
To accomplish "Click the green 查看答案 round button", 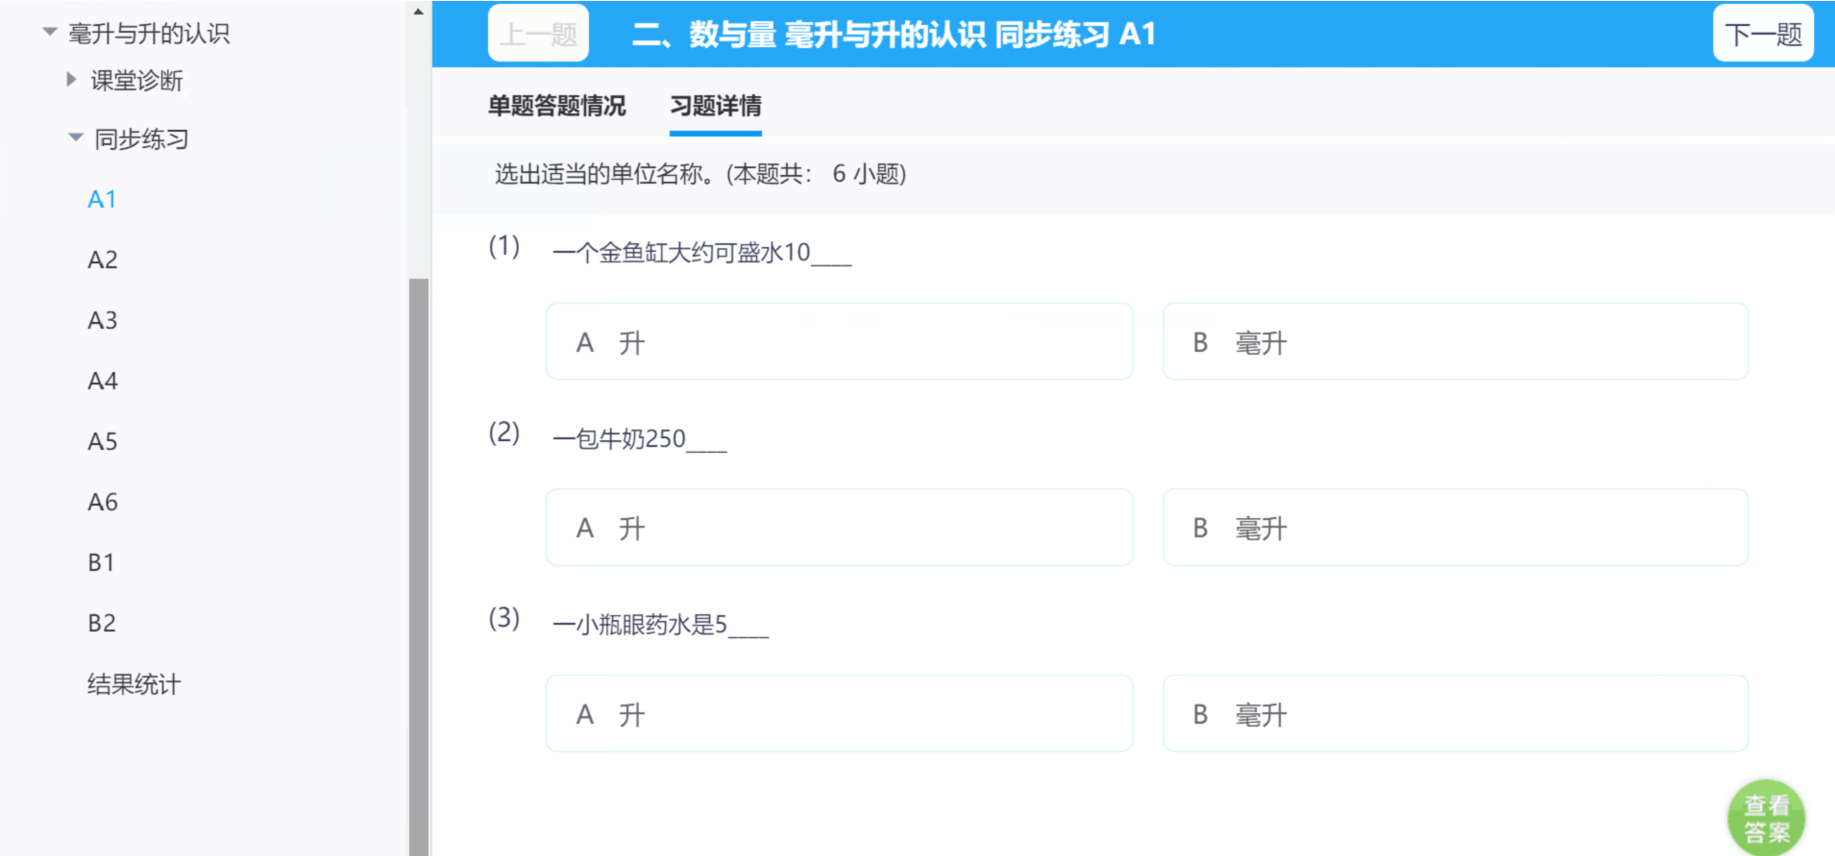I will point(1766,818).
